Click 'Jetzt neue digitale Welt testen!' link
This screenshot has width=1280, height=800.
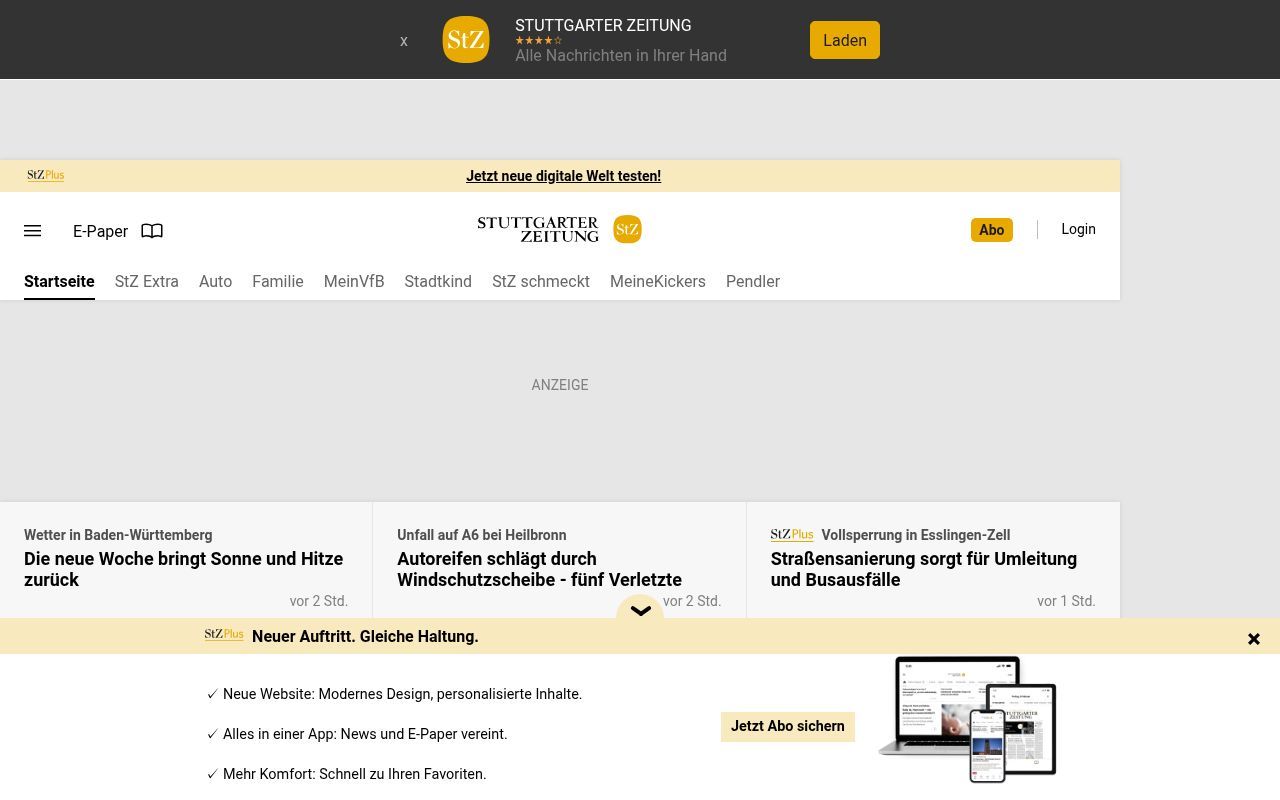coord(563,176)
